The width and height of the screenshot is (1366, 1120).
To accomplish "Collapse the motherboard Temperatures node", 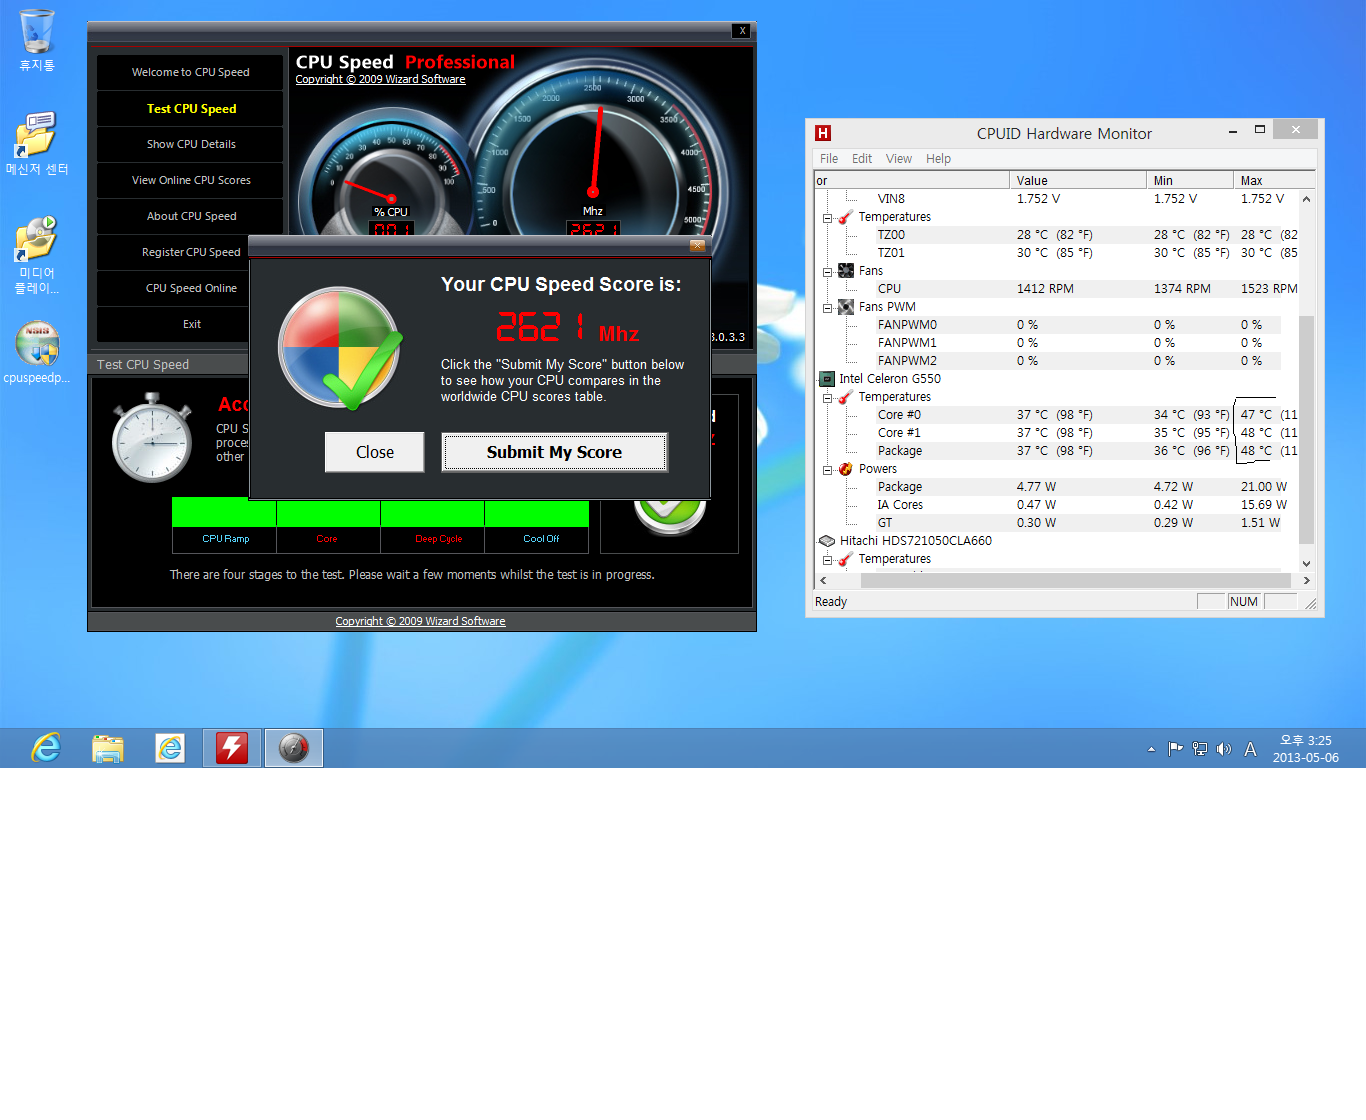I will (828, 218).
